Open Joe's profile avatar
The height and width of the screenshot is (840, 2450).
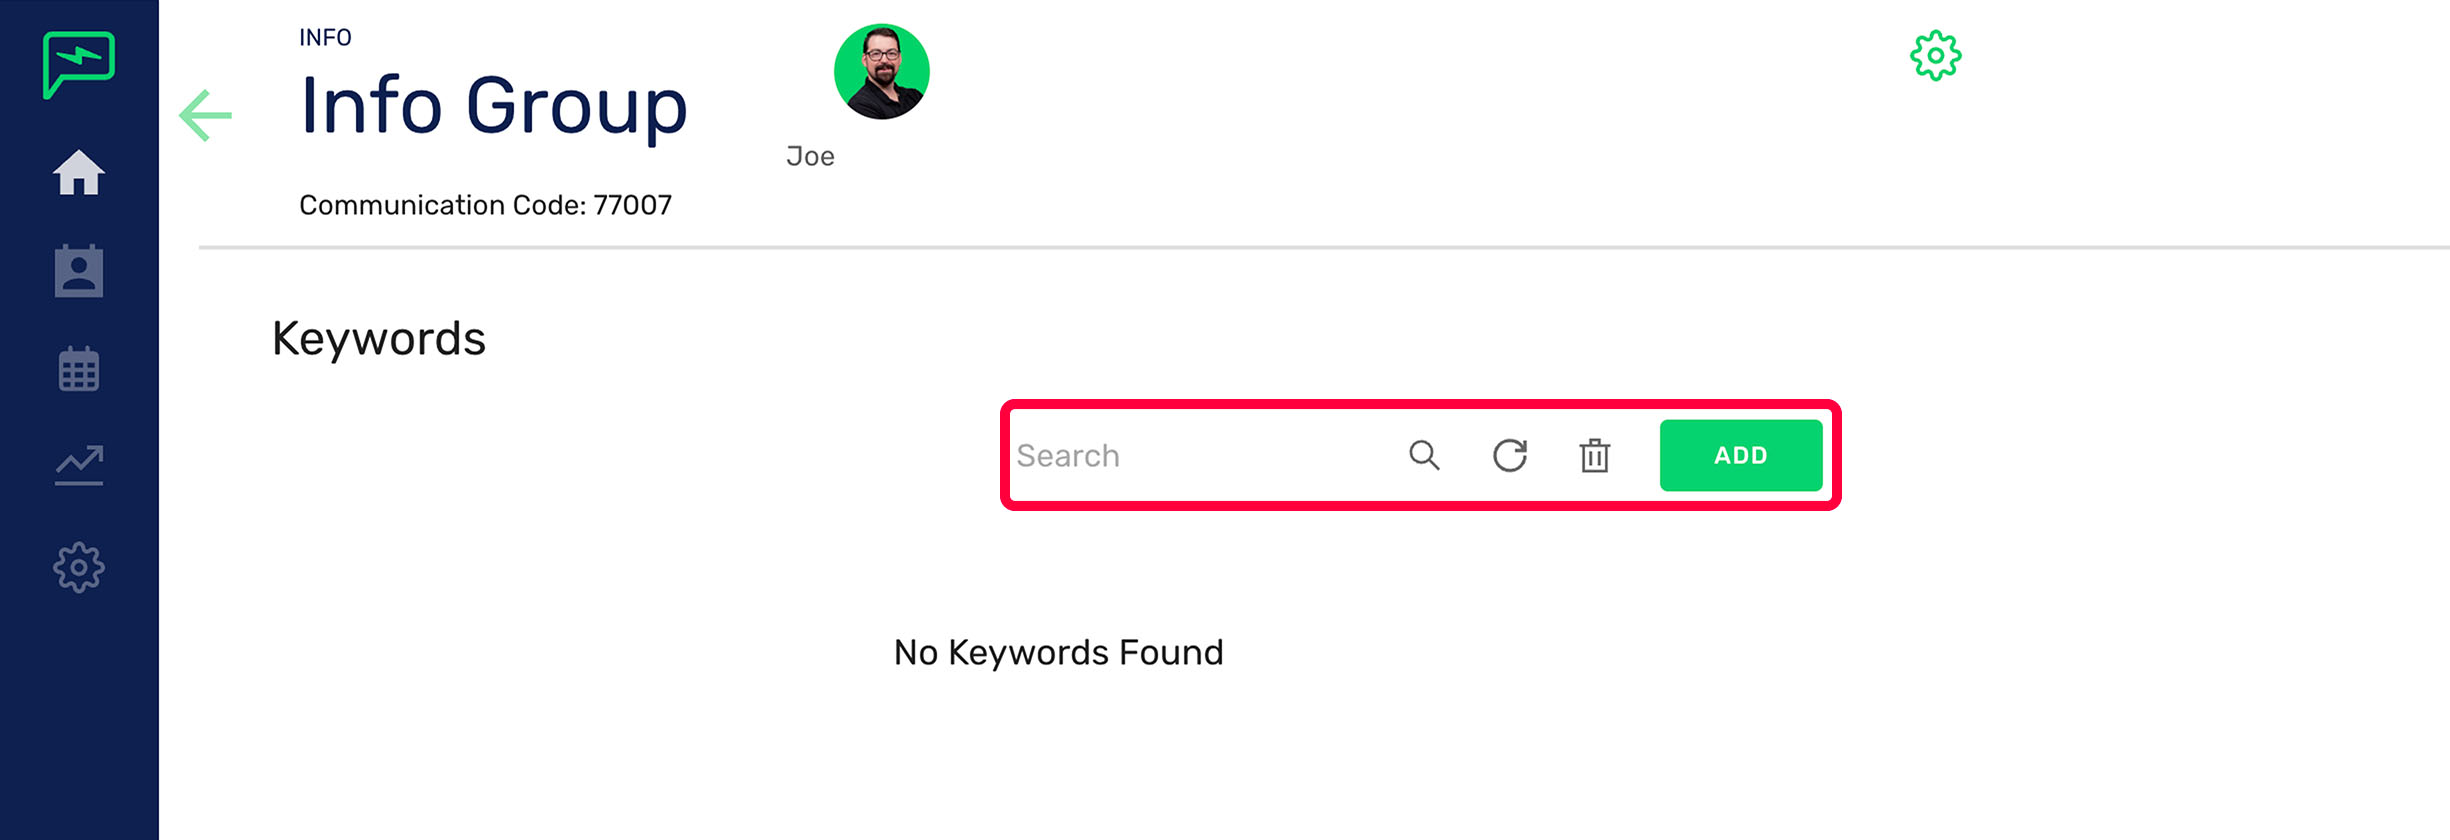coord(880,70)
